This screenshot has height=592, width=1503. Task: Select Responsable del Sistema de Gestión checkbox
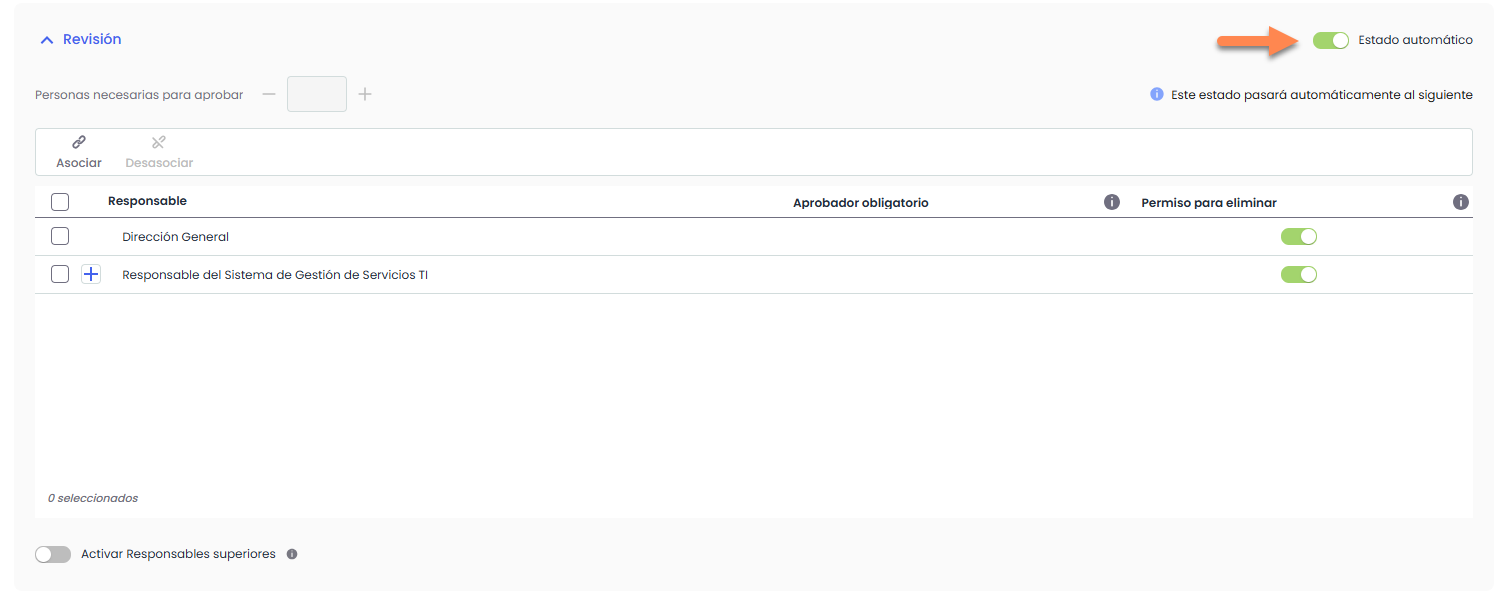coord(60,274)
